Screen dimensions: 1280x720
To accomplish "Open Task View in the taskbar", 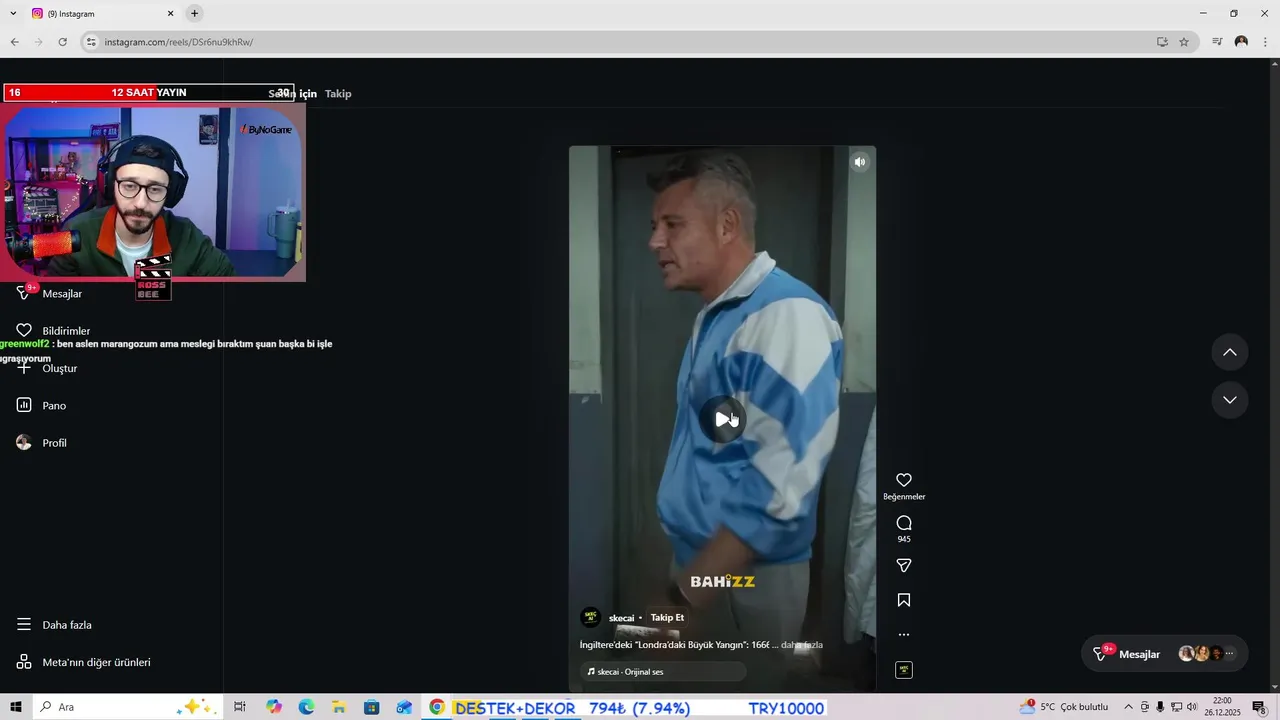I will 240,707.
